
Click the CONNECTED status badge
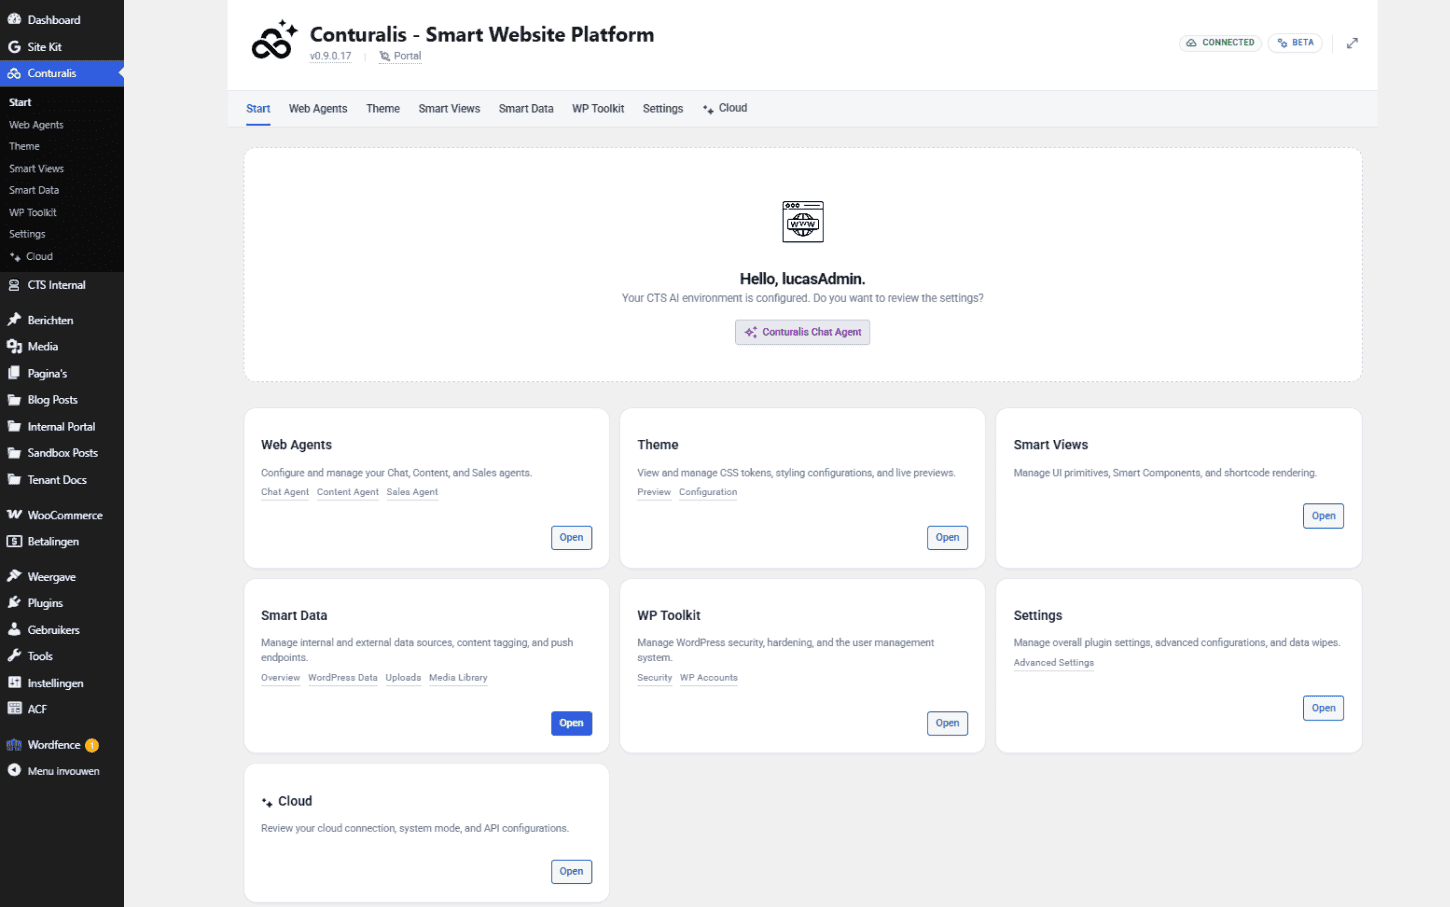[x=1220, y=43]
